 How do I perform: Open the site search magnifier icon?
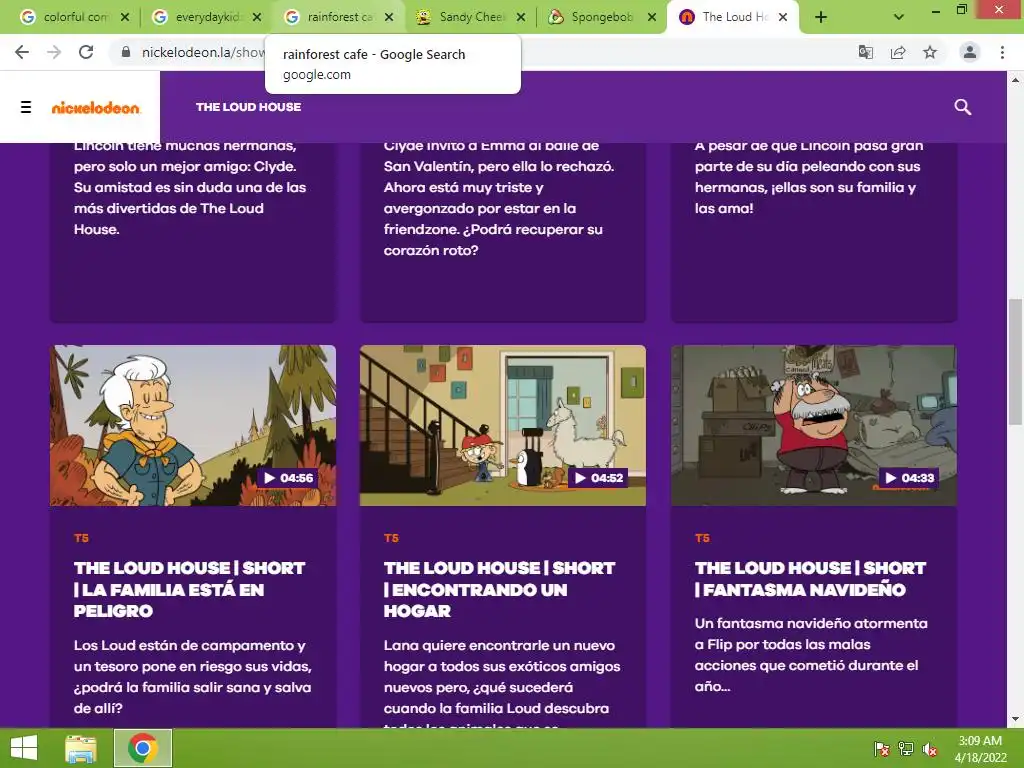(x=962, y=106)
